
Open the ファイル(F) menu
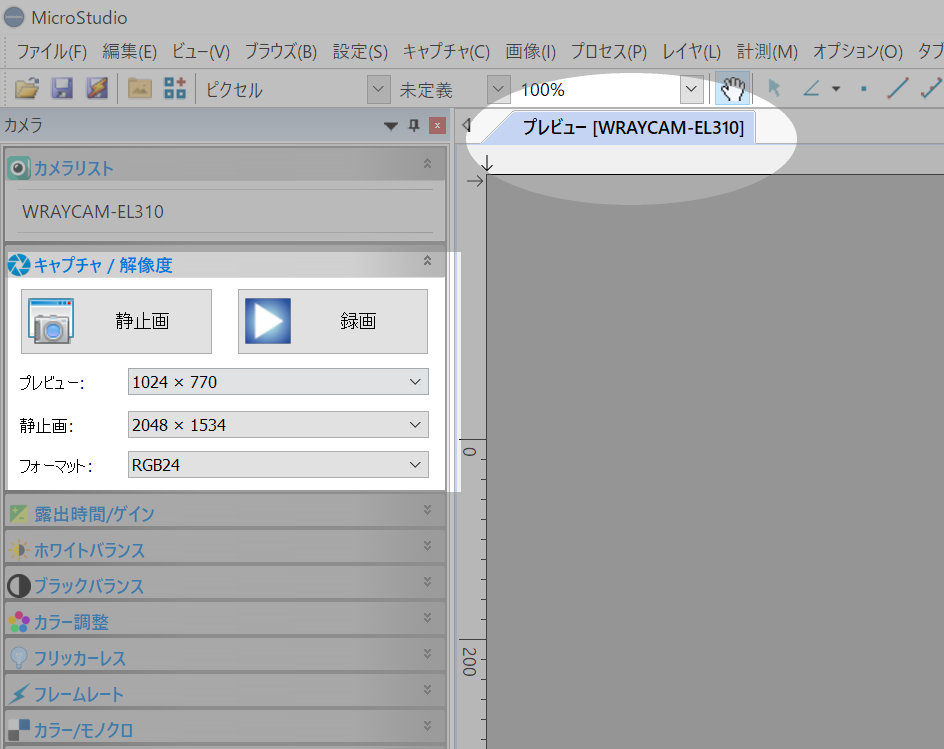[x=51, y=52]
